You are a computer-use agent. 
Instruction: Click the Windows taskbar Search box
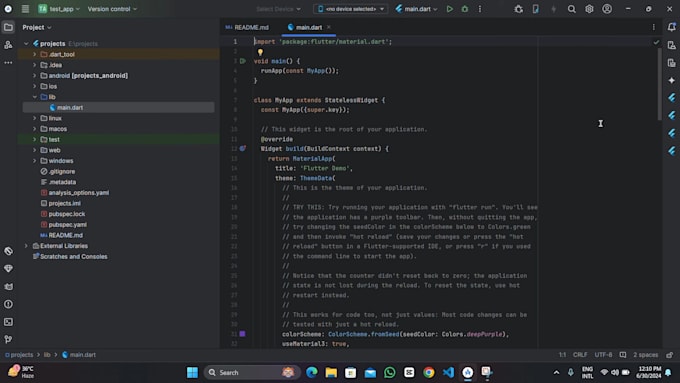(252, 372)
